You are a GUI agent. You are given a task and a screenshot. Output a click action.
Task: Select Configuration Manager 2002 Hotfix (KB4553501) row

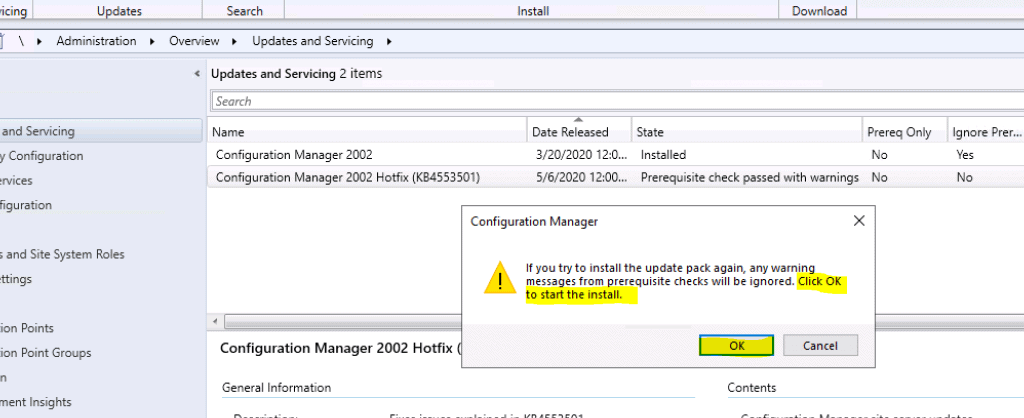point(615,177)
